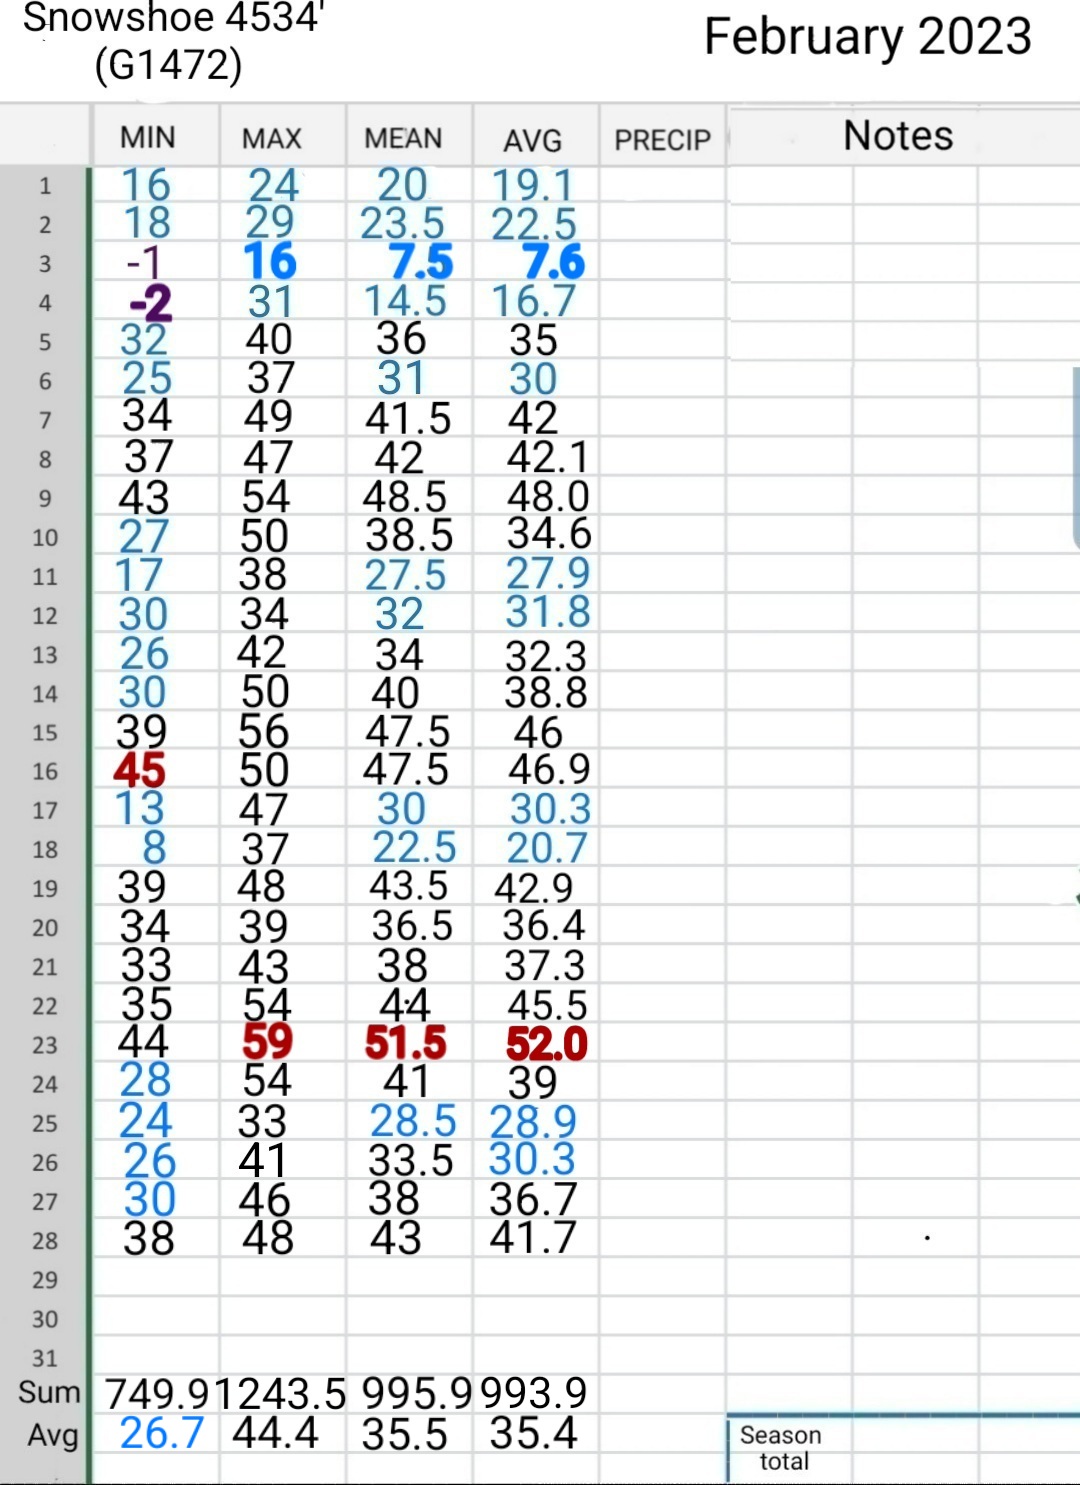The image size is (1080, 1485).
Task: Select row 29 header number
Action: 45,1279
